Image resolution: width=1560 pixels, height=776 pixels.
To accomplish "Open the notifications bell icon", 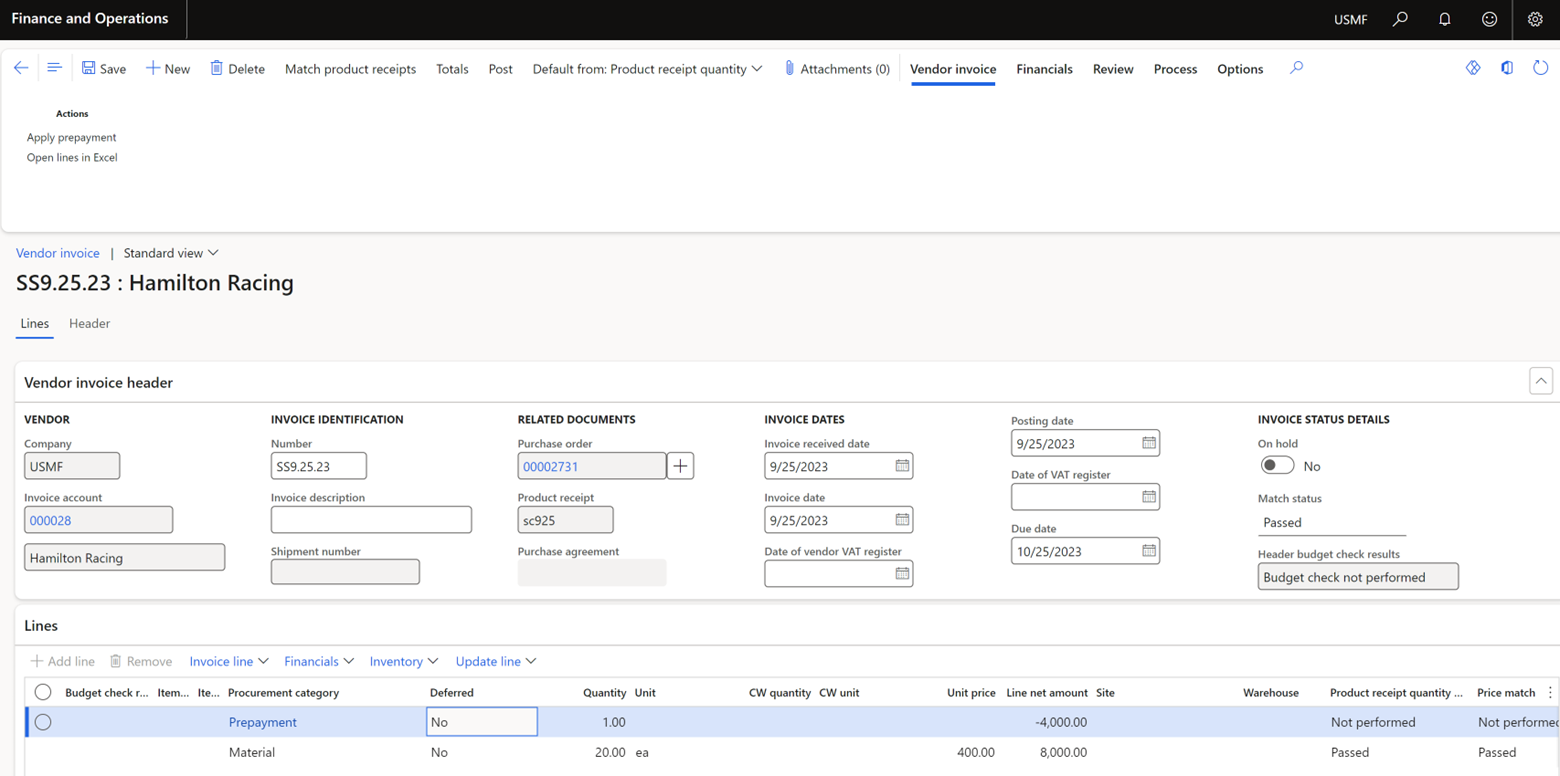I will pyautogui.click(x=1444, y=19).
